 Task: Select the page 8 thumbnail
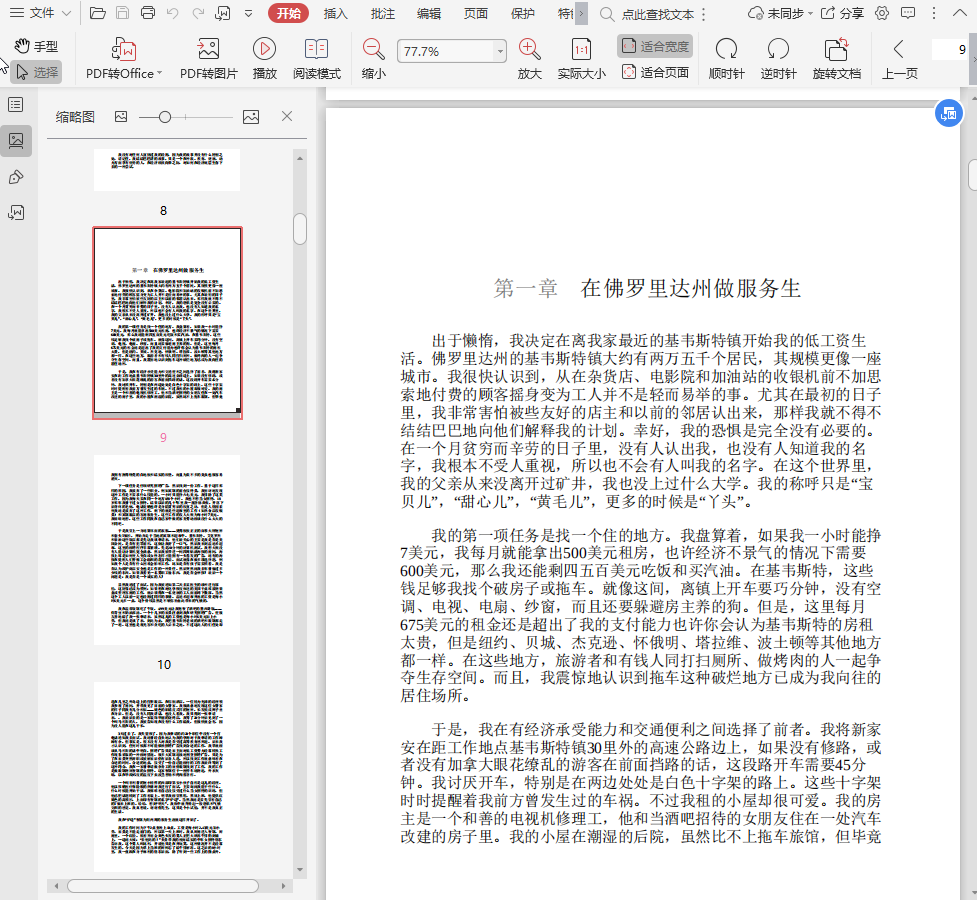[167, 170]
